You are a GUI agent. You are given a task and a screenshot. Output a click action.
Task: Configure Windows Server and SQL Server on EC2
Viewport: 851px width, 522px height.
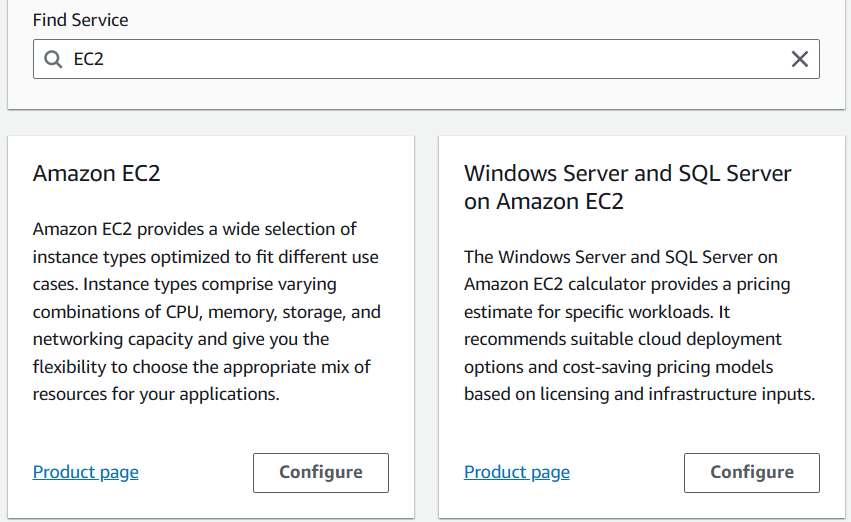[752, 473]
